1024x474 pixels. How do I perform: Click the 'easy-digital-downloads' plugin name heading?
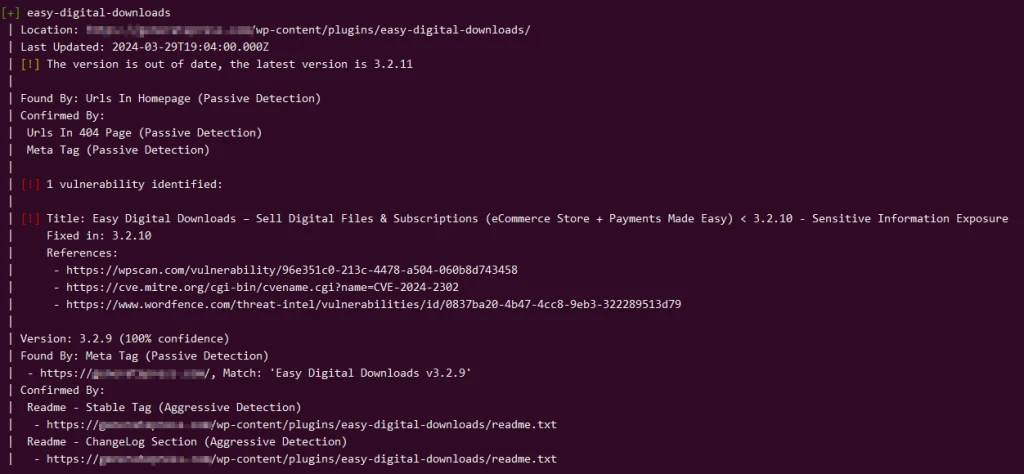tap(98, 13)
